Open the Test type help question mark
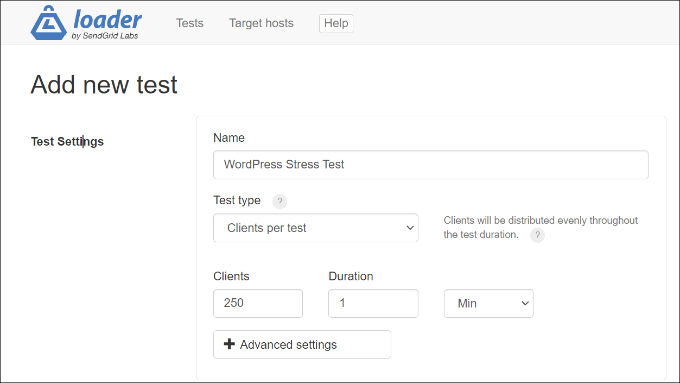 280,201
